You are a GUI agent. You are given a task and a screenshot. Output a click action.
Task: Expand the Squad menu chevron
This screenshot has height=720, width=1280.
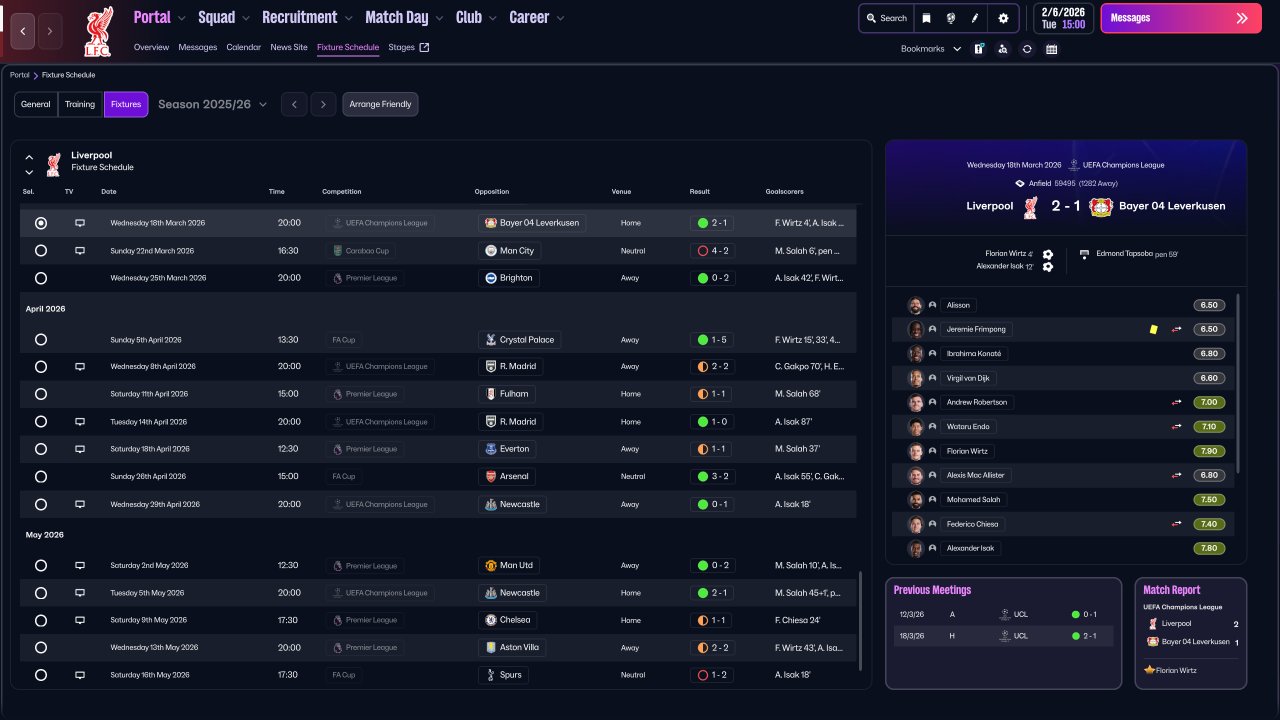pos(245,18)
